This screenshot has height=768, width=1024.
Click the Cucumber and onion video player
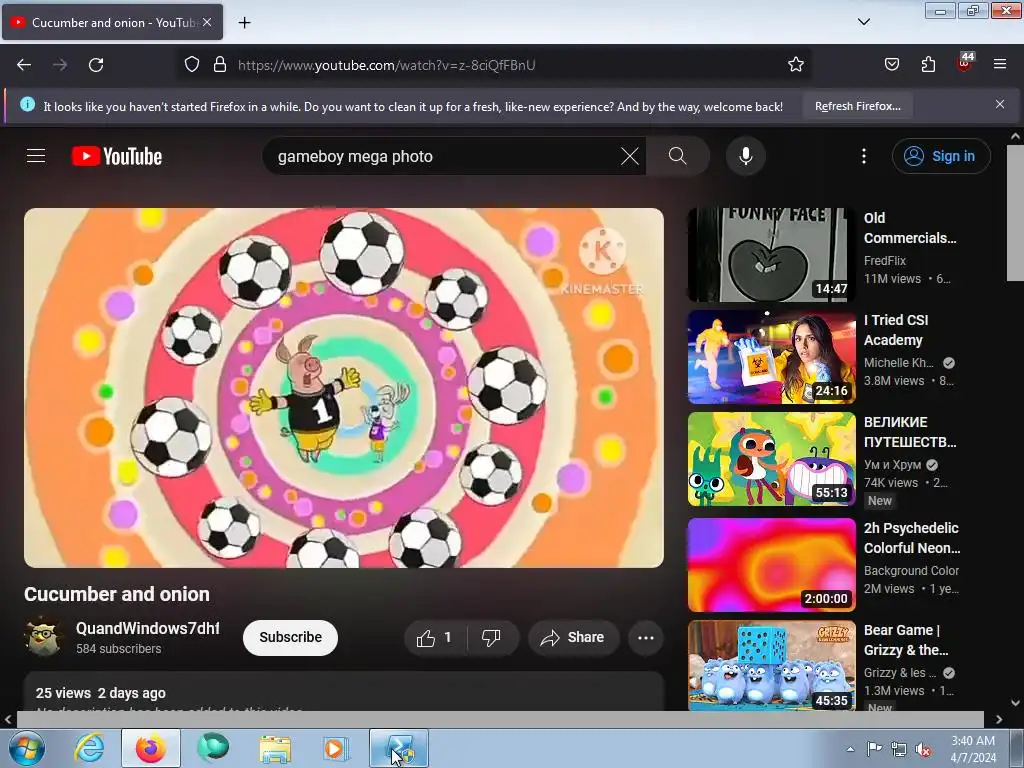point(344,387)
